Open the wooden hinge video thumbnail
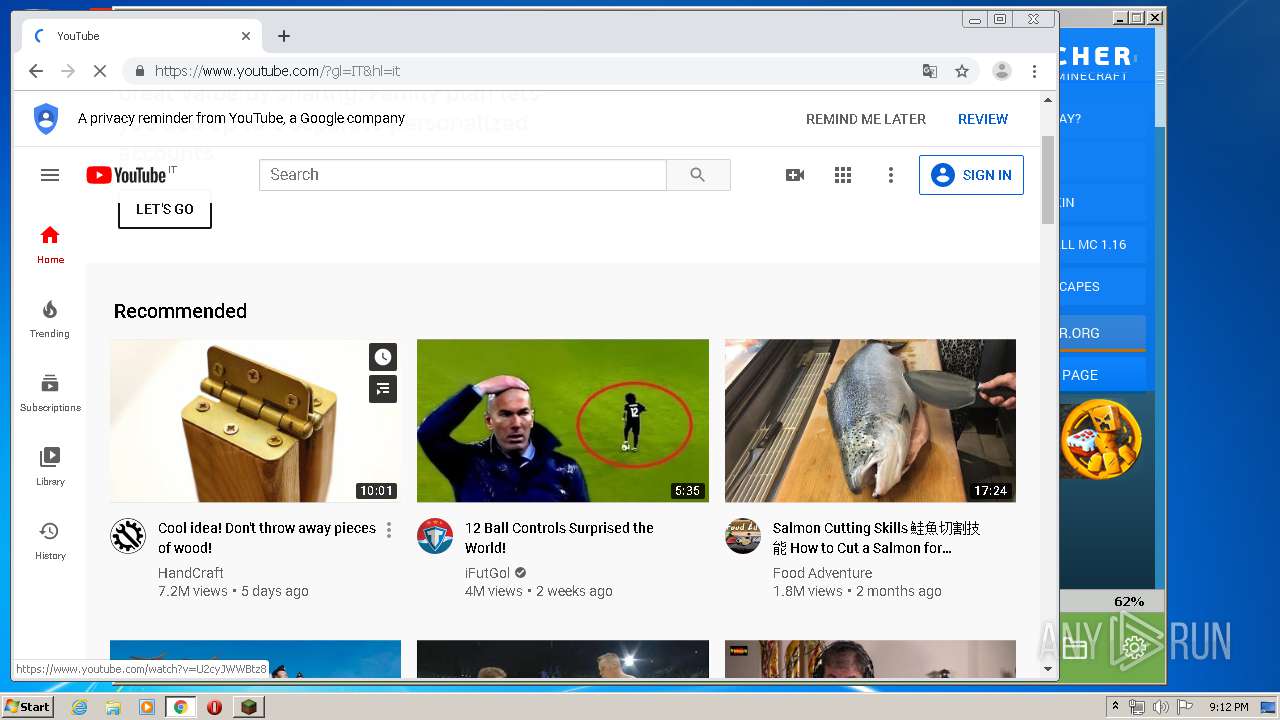Image resolution: width=1280 pixels, height=720 pixels. (x=255, y=420)
